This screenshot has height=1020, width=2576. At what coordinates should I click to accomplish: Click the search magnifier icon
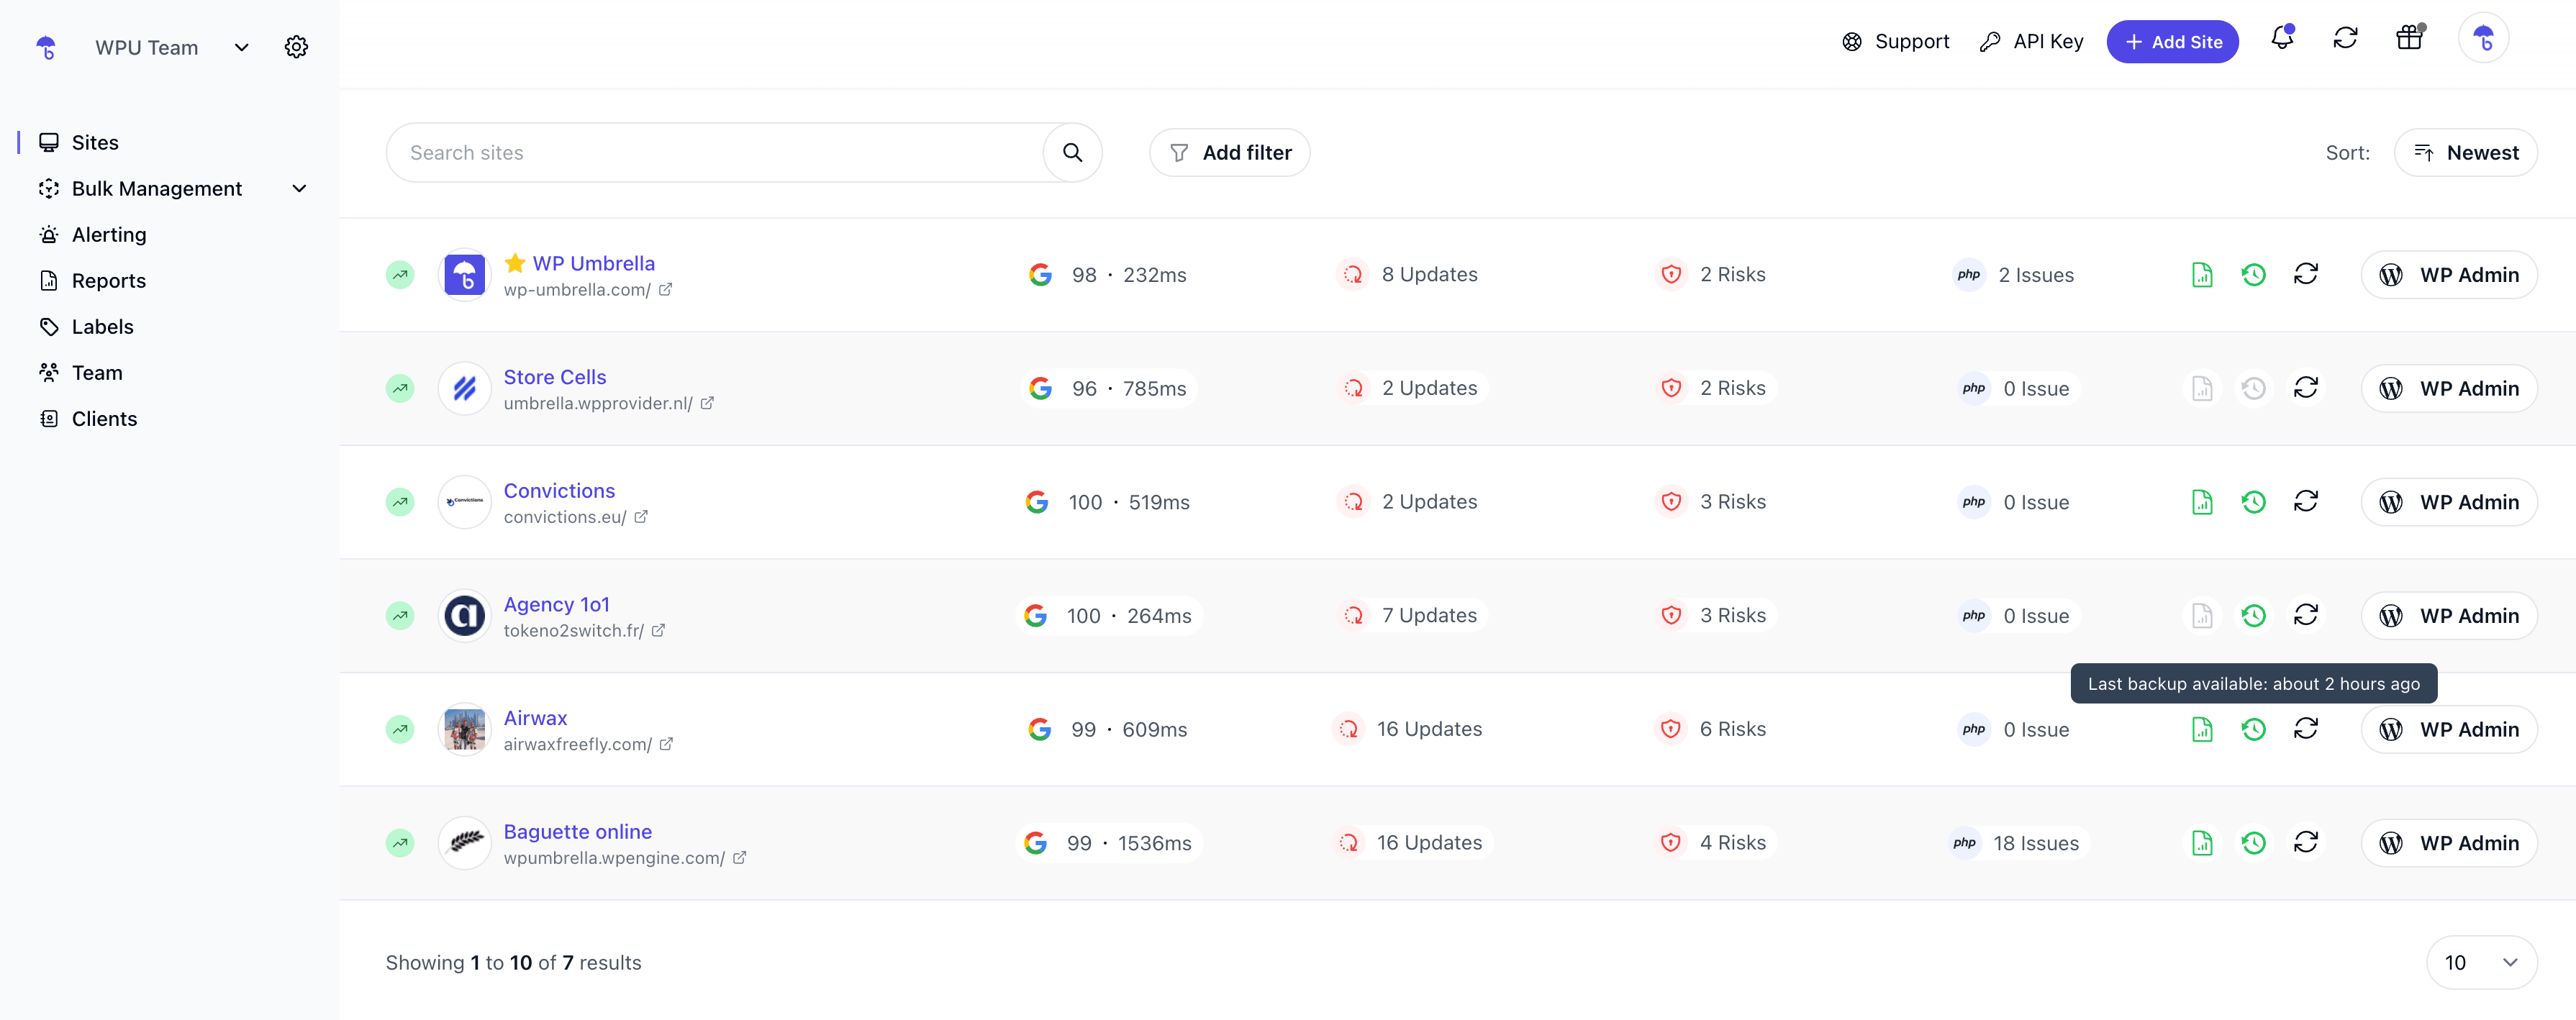pos(1072,153)
